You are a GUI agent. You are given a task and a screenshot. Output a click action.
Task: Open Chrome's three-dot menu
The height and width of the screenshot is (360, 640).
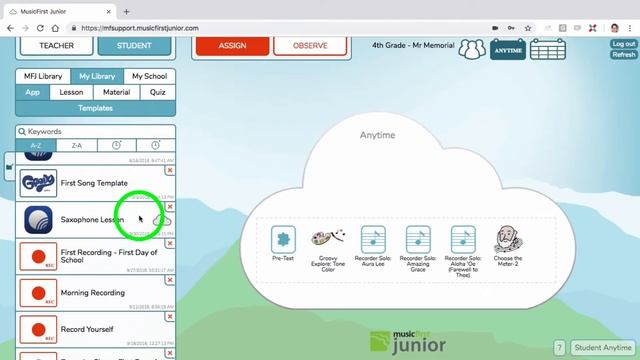pyautogui.click(x=630, y=28)
